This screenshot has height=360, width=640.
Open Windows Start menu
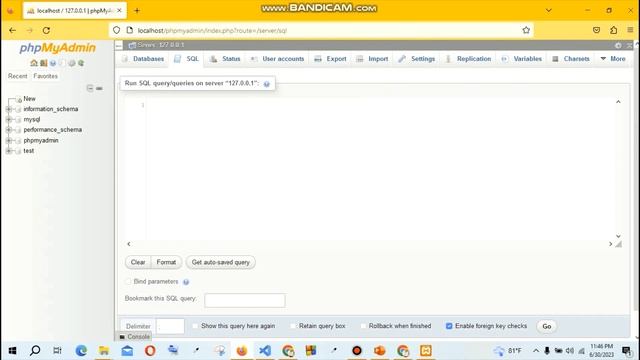click(x=12, y=350)
